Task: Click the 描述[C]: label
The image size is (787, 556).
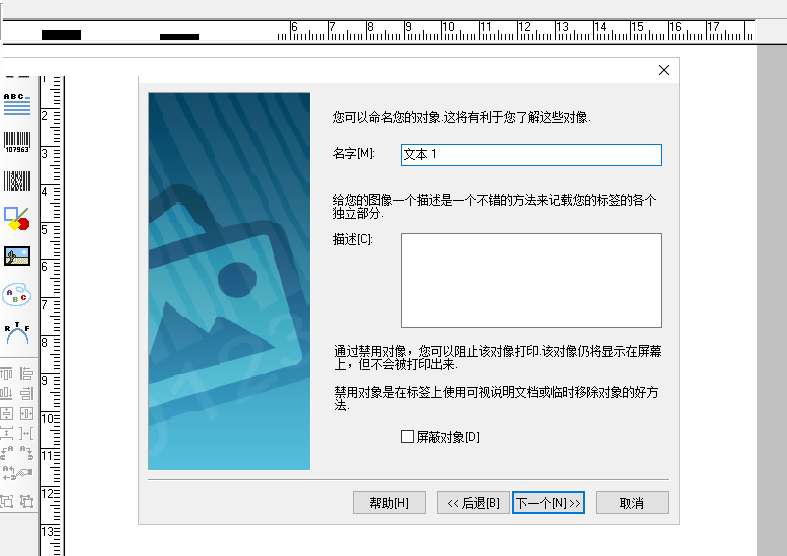Action: click(352, 239)
